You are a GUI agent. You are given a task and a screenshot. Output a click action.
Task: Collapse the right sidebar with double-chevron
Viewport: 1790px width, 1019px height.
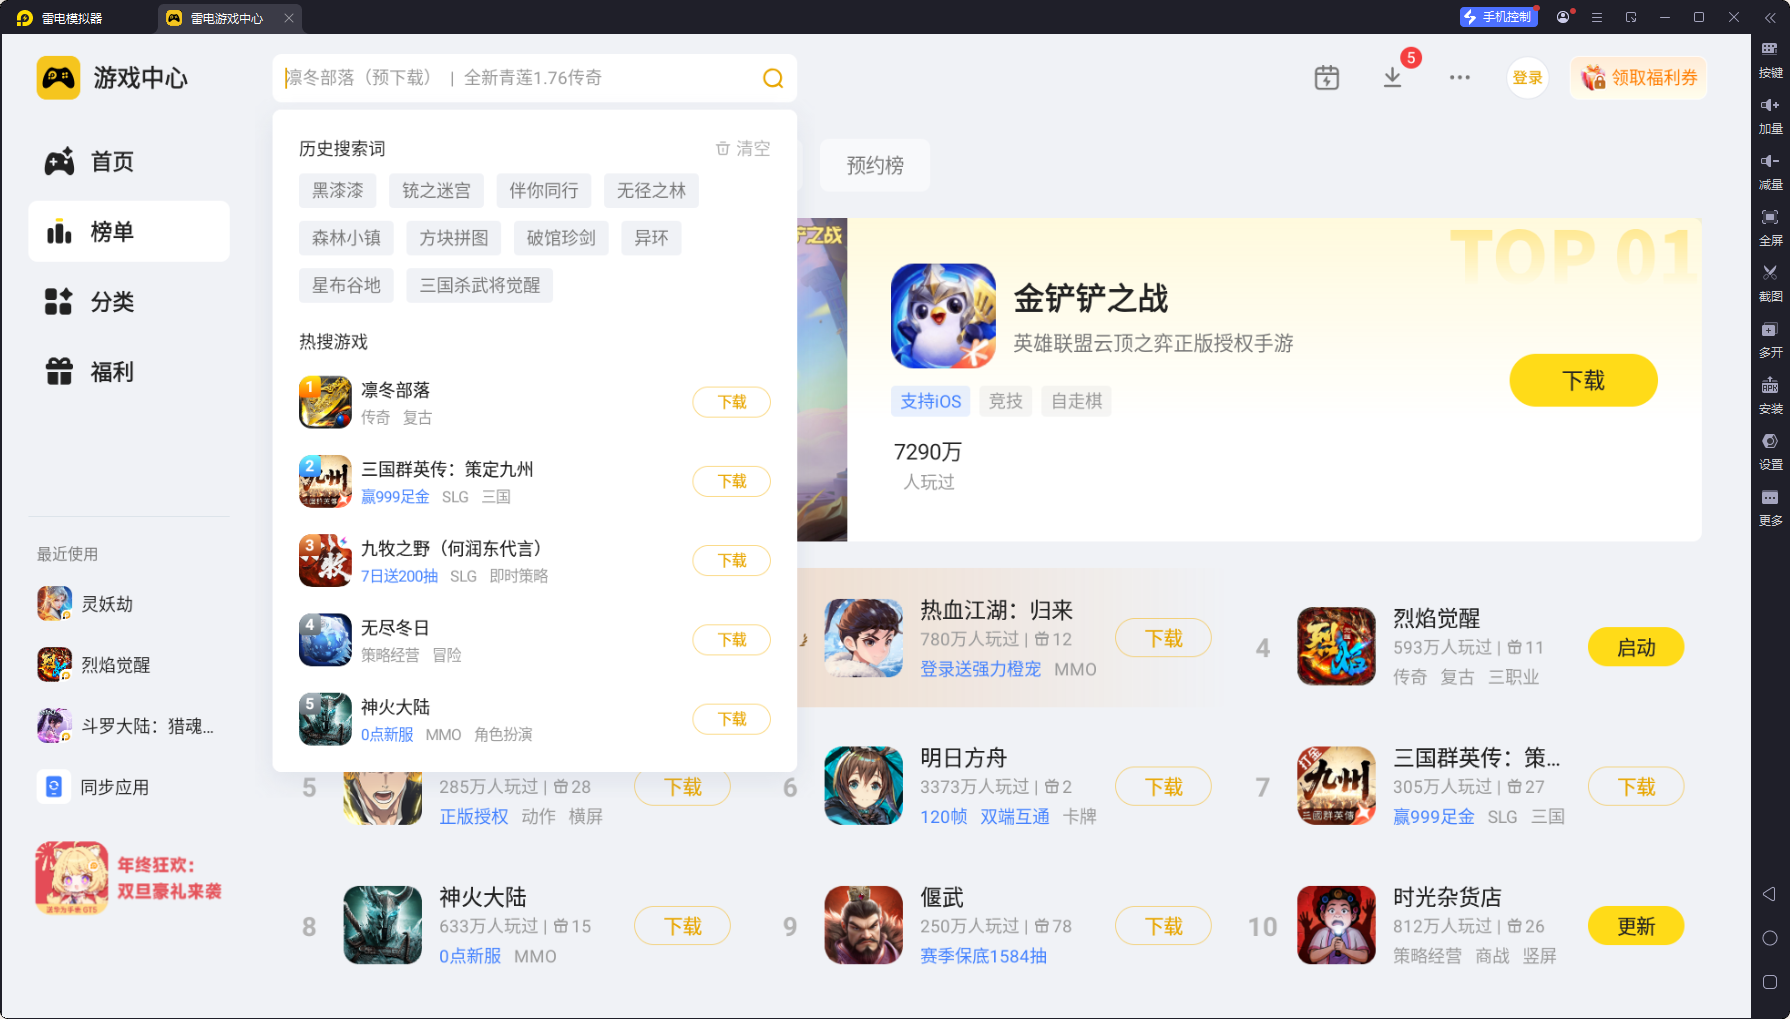tap(1770, 17)
